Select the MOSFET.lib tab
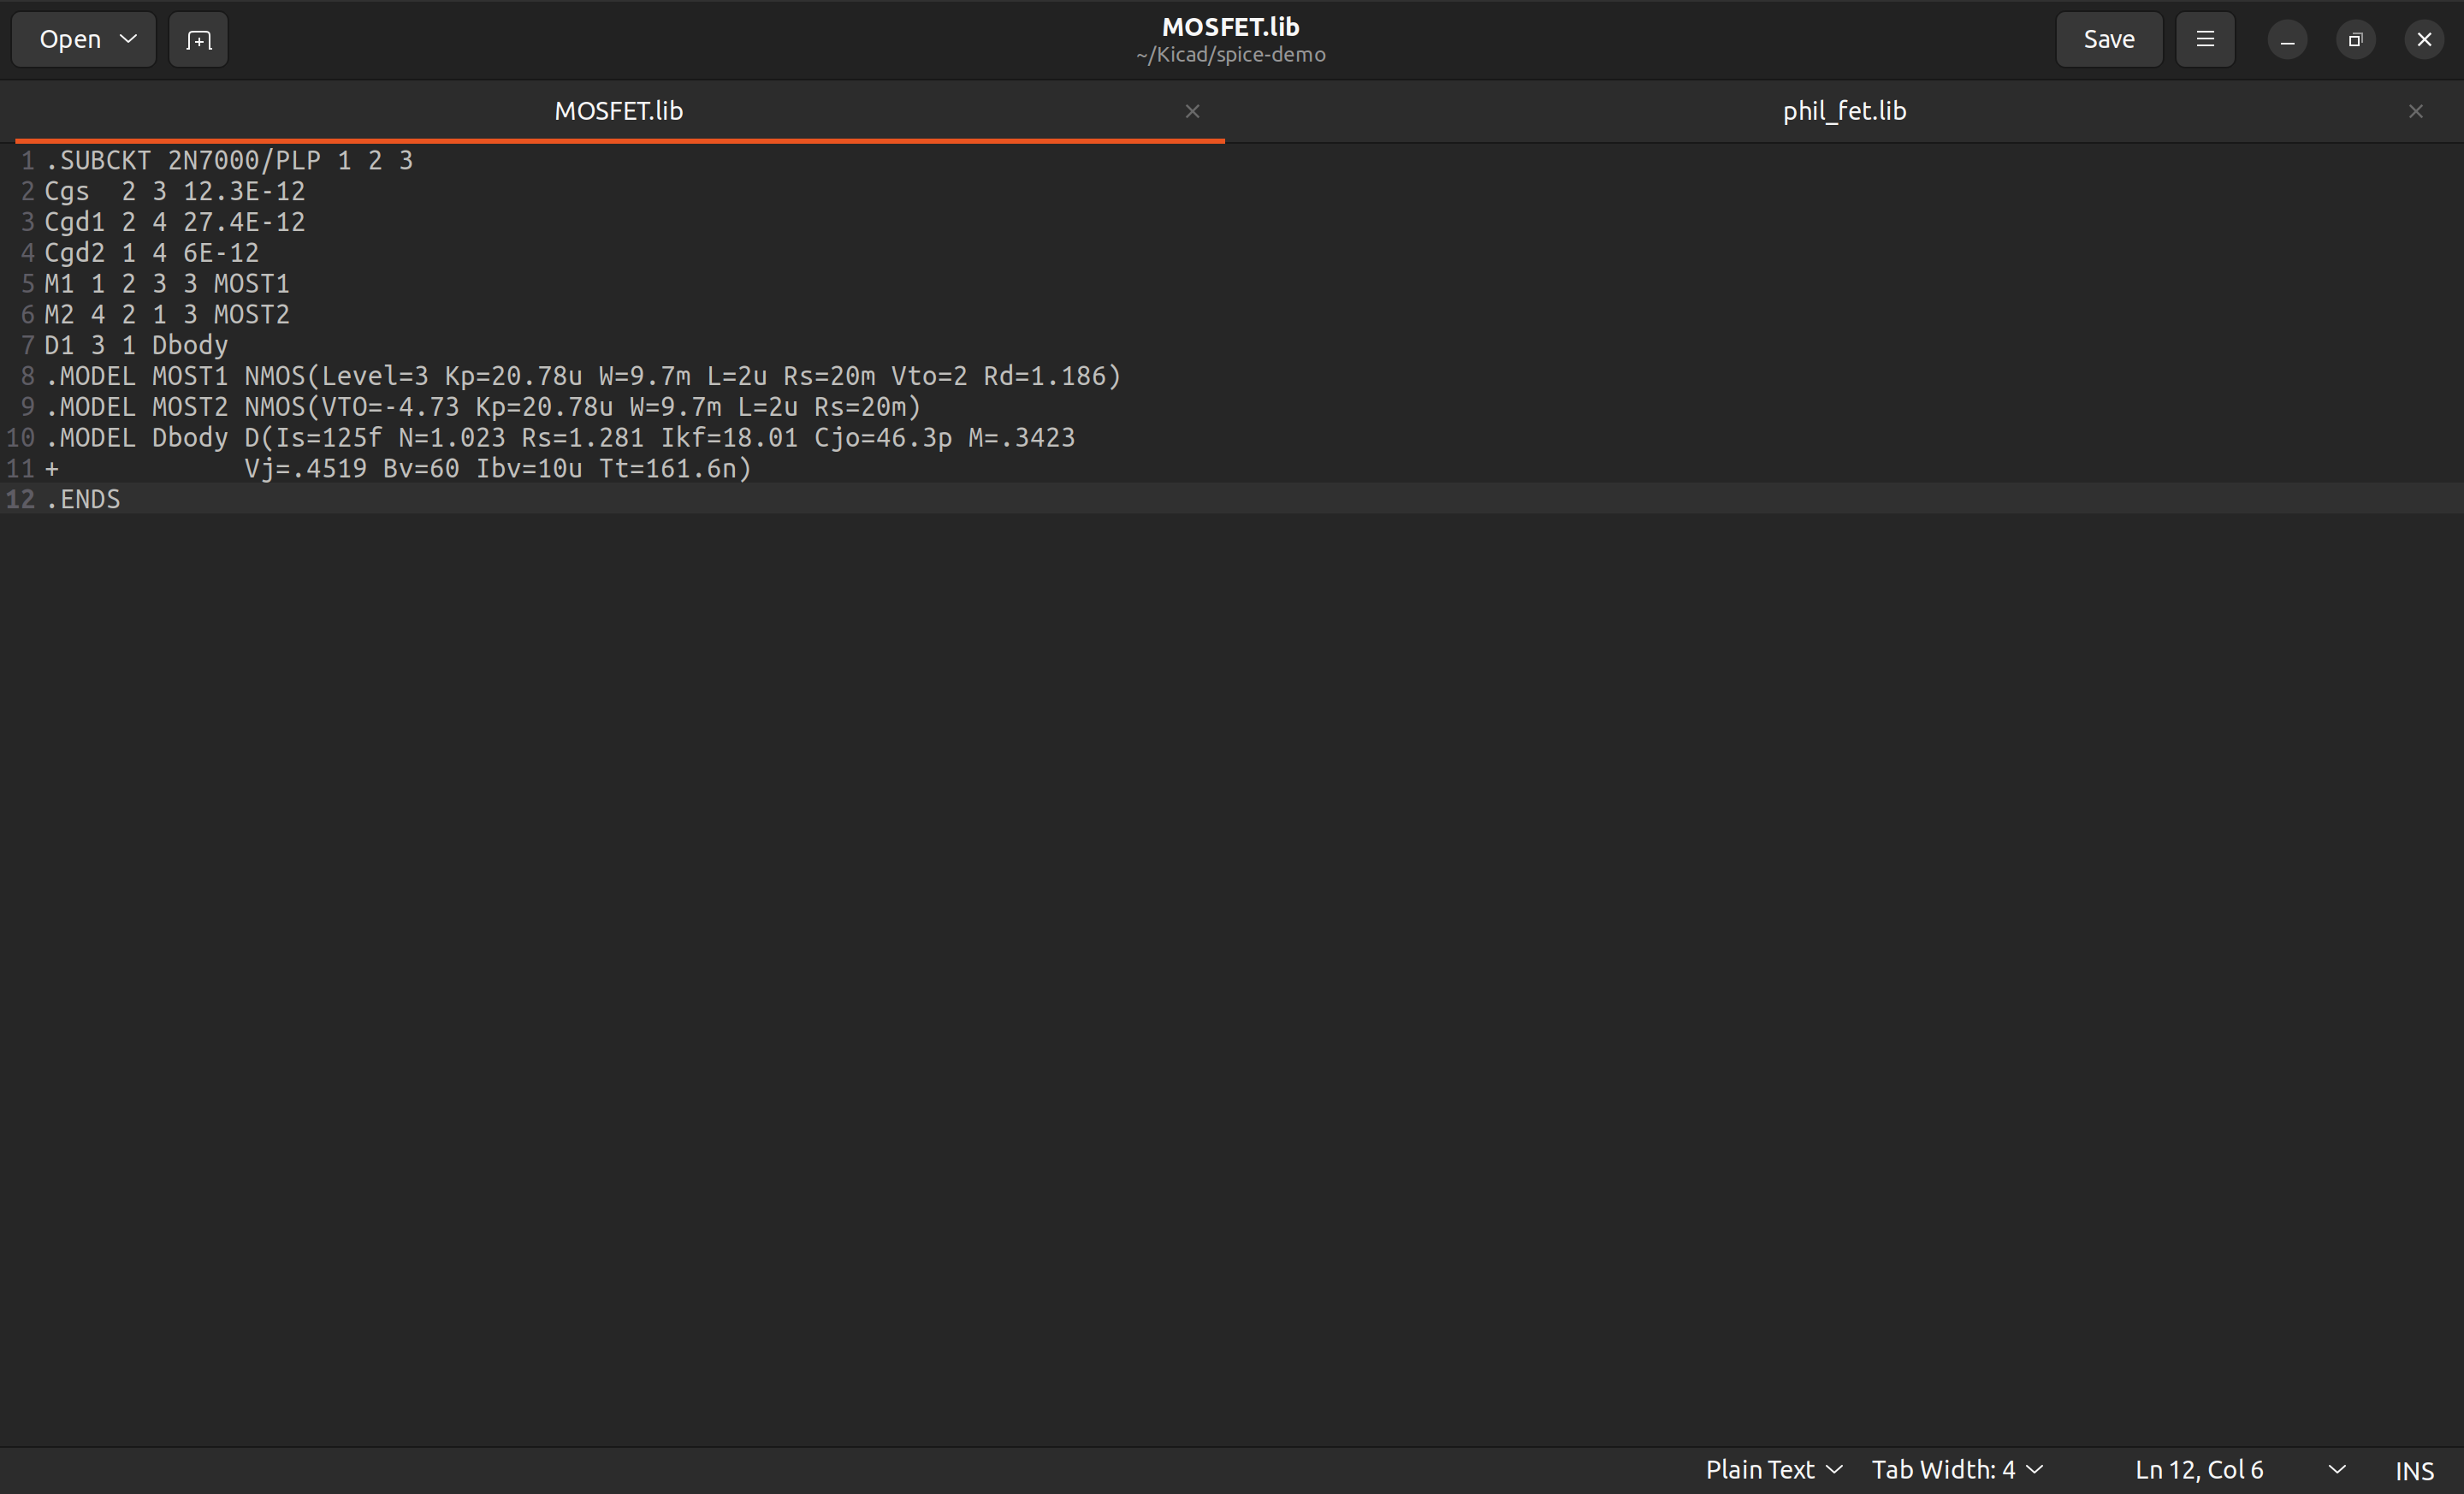 (618, 111)
